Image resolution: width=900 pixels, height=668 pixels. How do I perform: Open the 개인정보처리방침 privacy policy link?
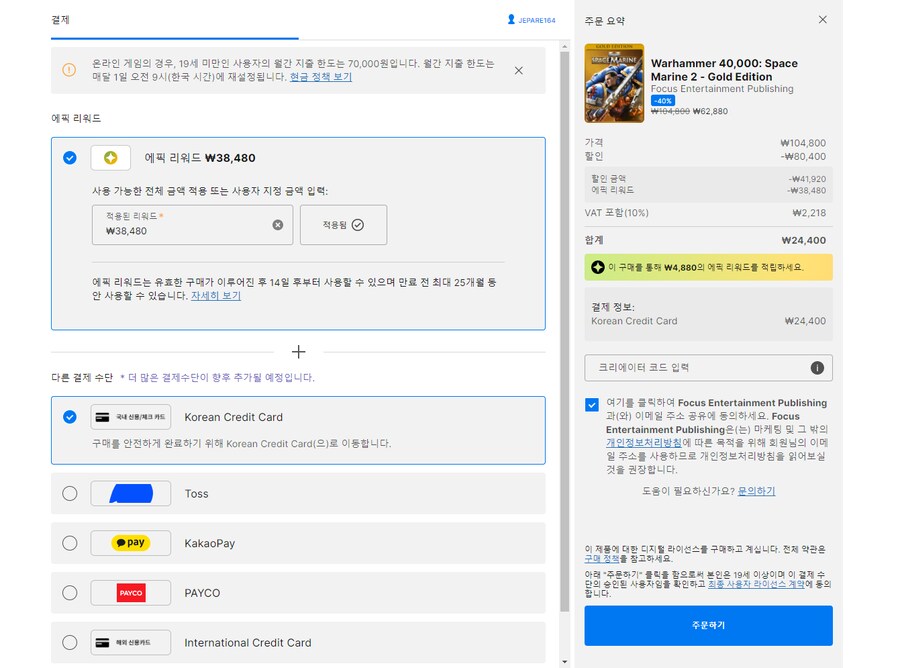pos(644,442)
